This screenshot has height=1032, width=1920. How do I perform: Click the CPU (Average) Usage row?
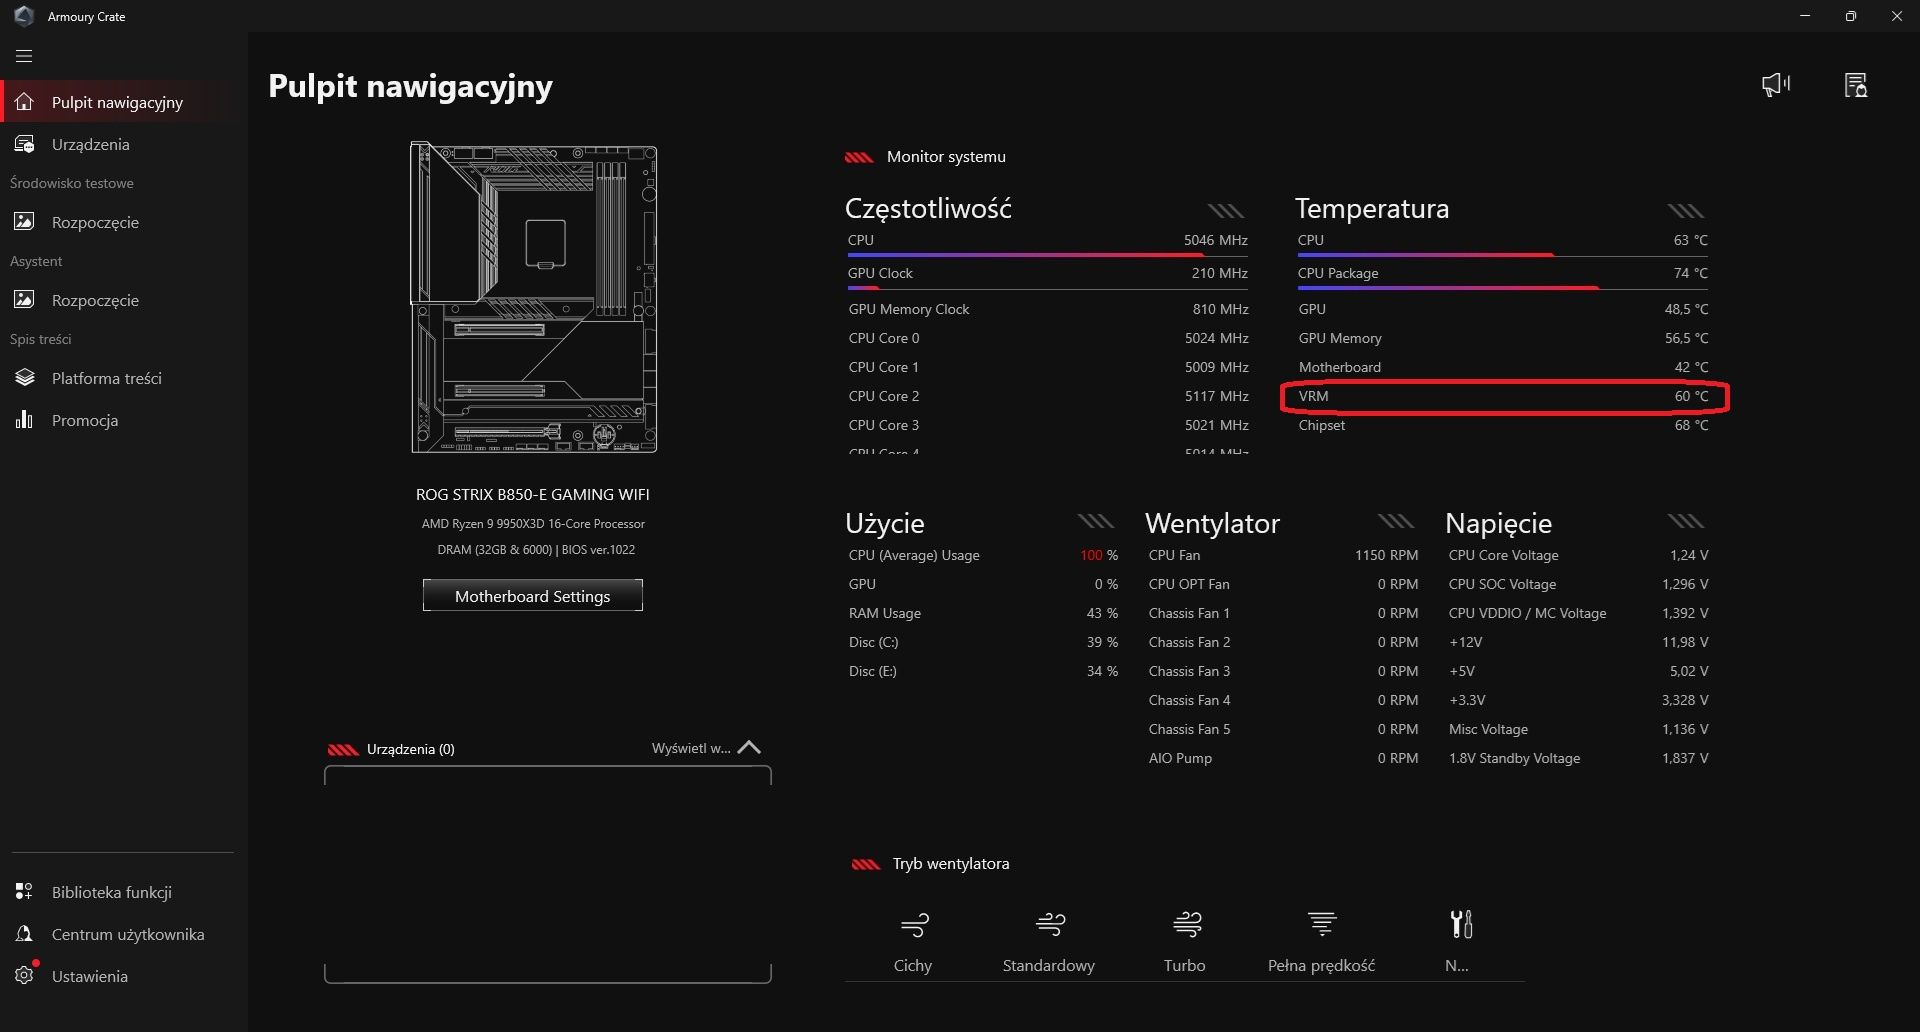983,555
